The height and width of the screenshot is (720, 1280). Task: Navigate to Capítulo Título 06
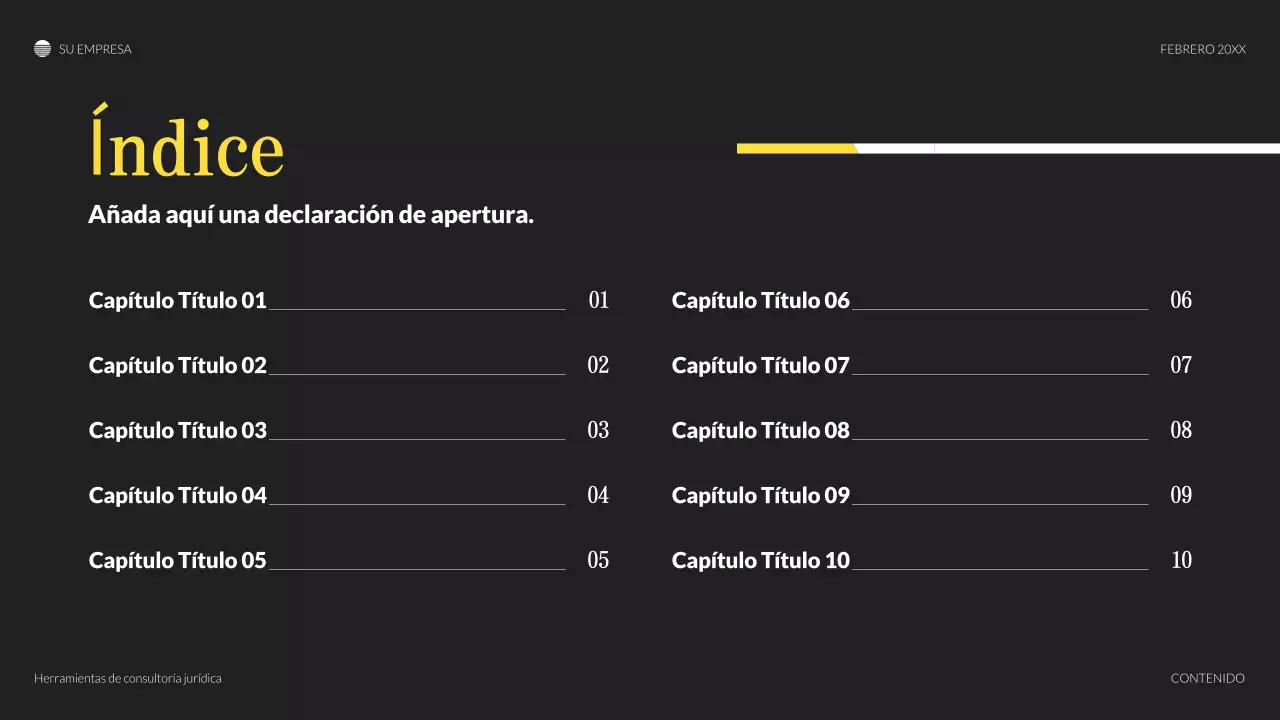click(x=760, y=300)
